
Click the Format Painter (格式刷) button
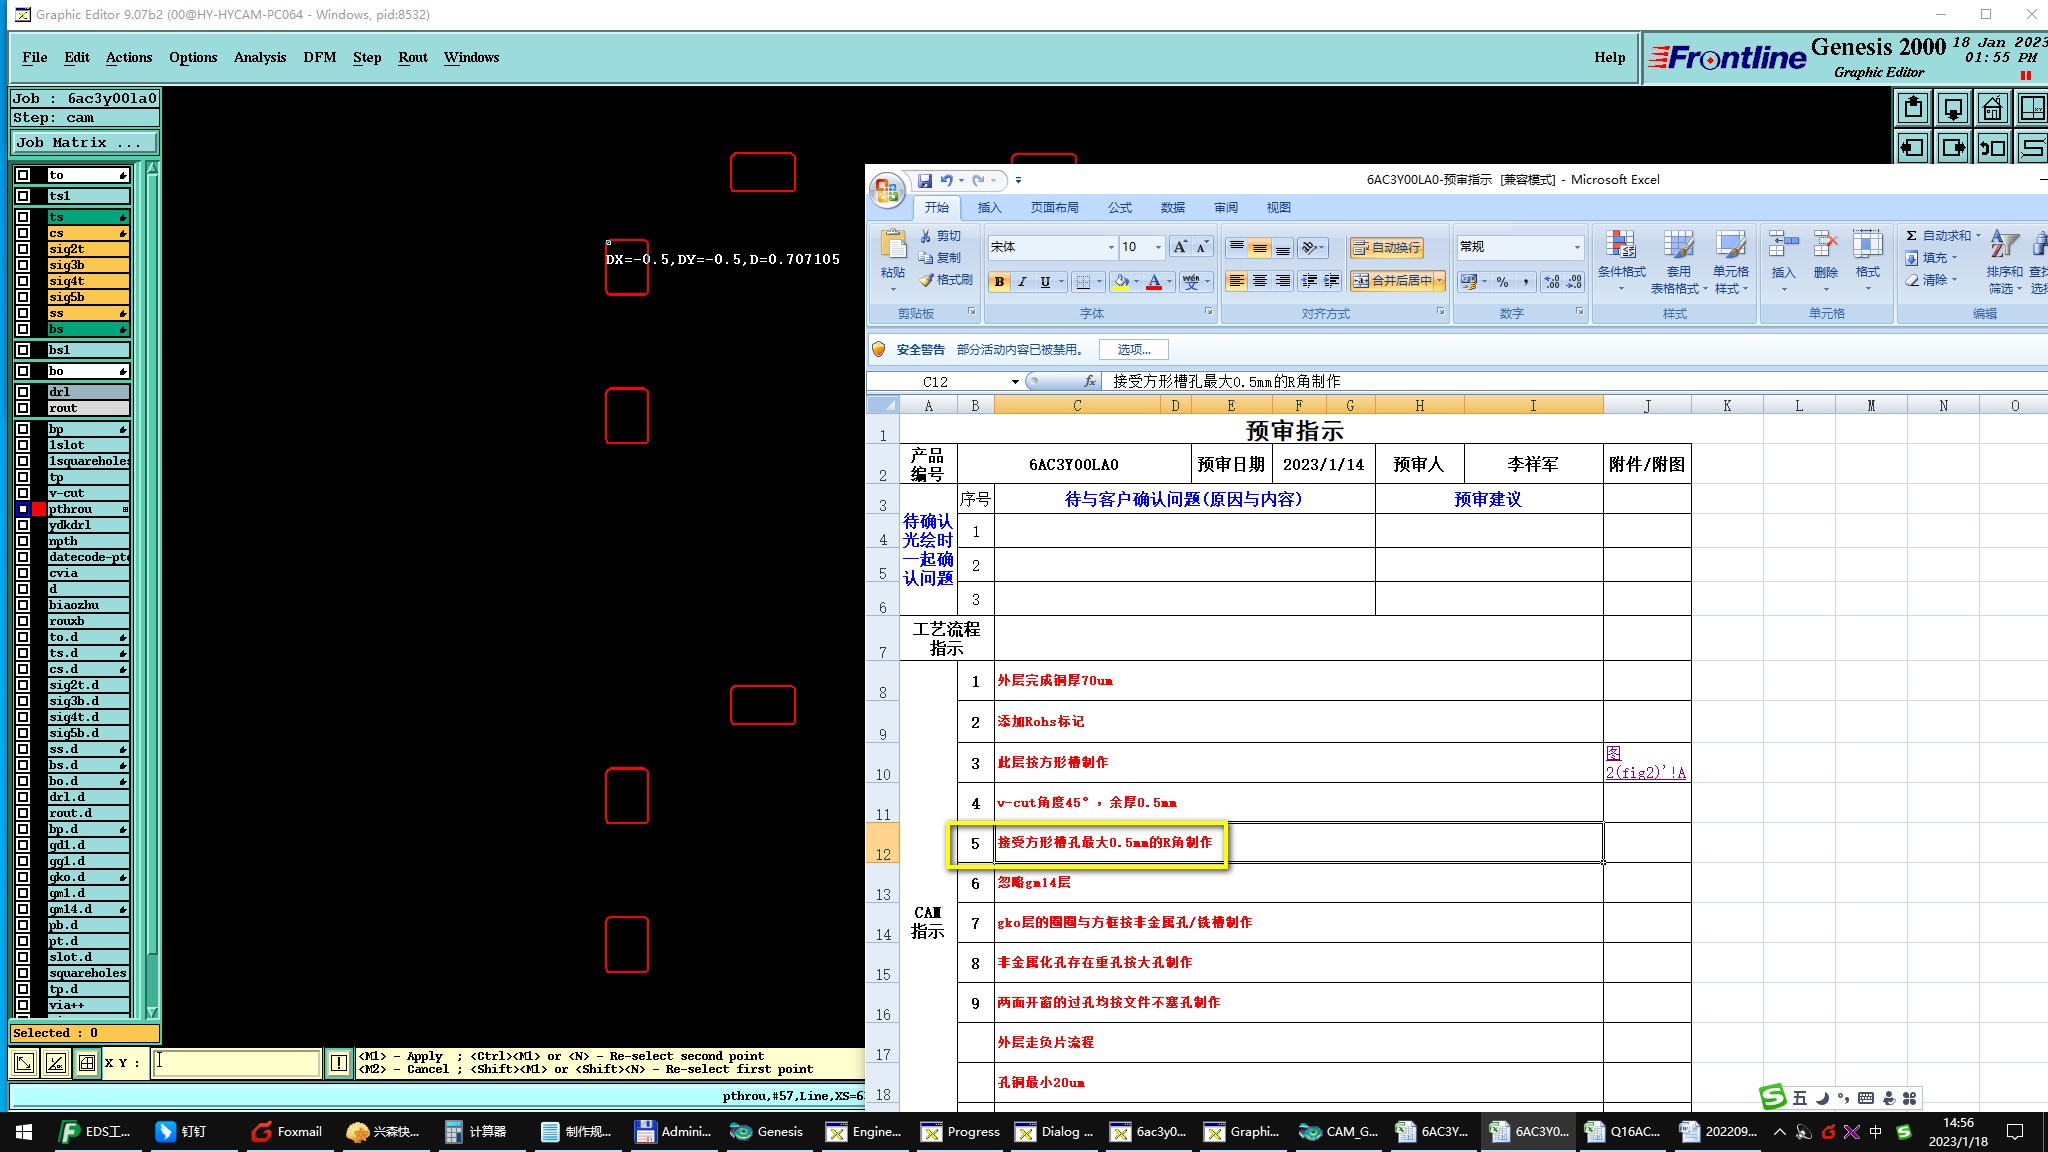[x=946, y=280]
